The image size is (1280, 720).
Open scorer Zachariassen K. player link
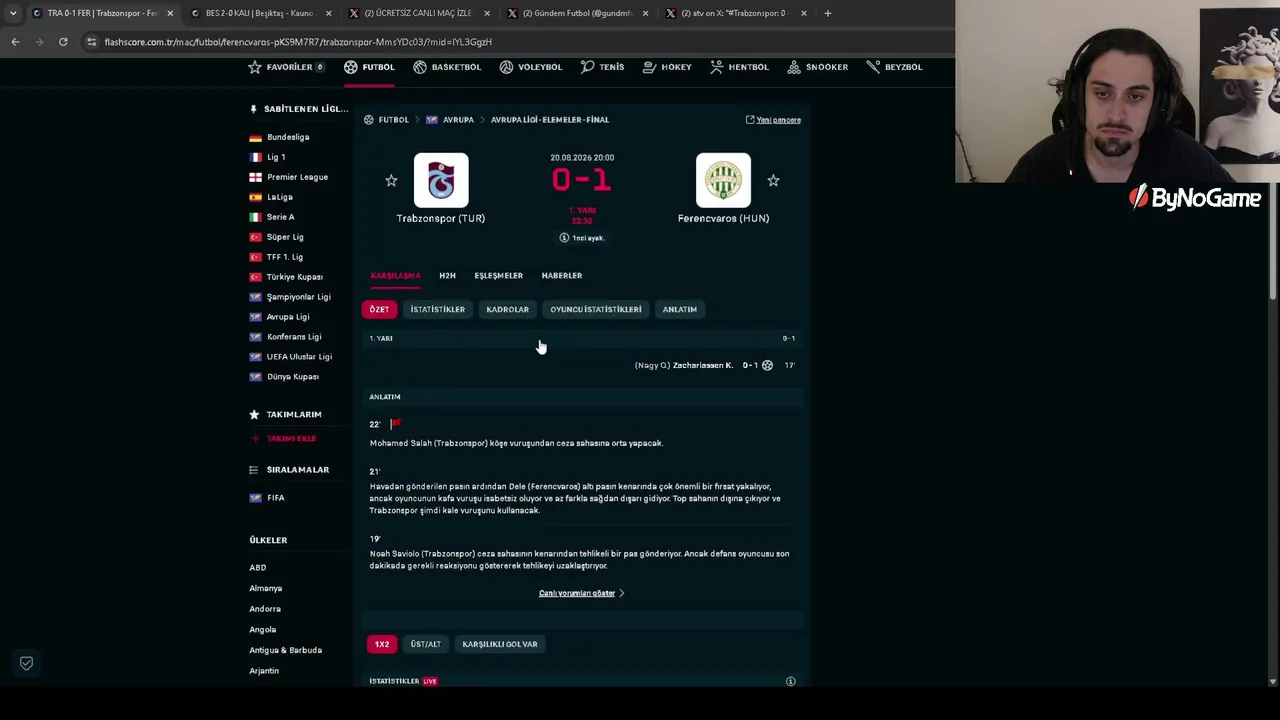tap(702, 366)
